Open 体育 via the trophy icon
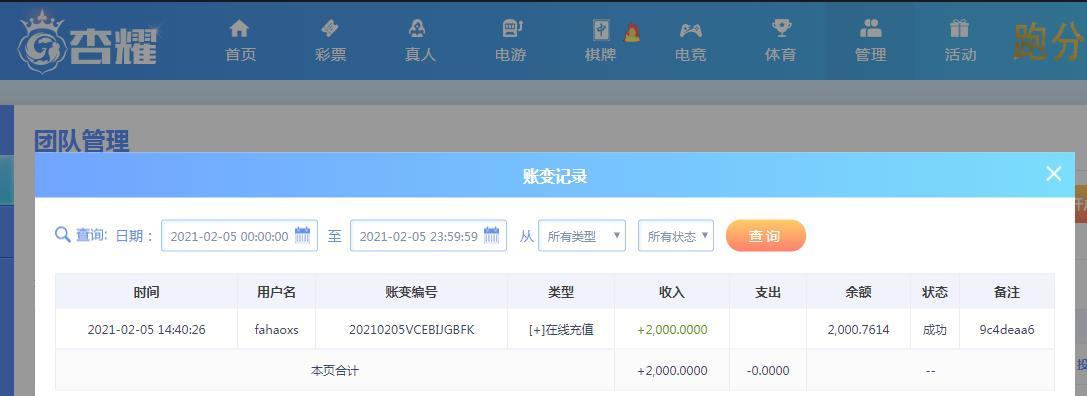 click(781, 28)
